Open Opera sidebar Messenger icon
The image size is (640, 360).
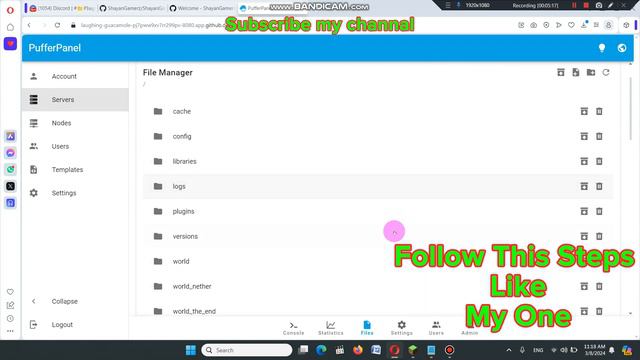click(x=10, y=153)
